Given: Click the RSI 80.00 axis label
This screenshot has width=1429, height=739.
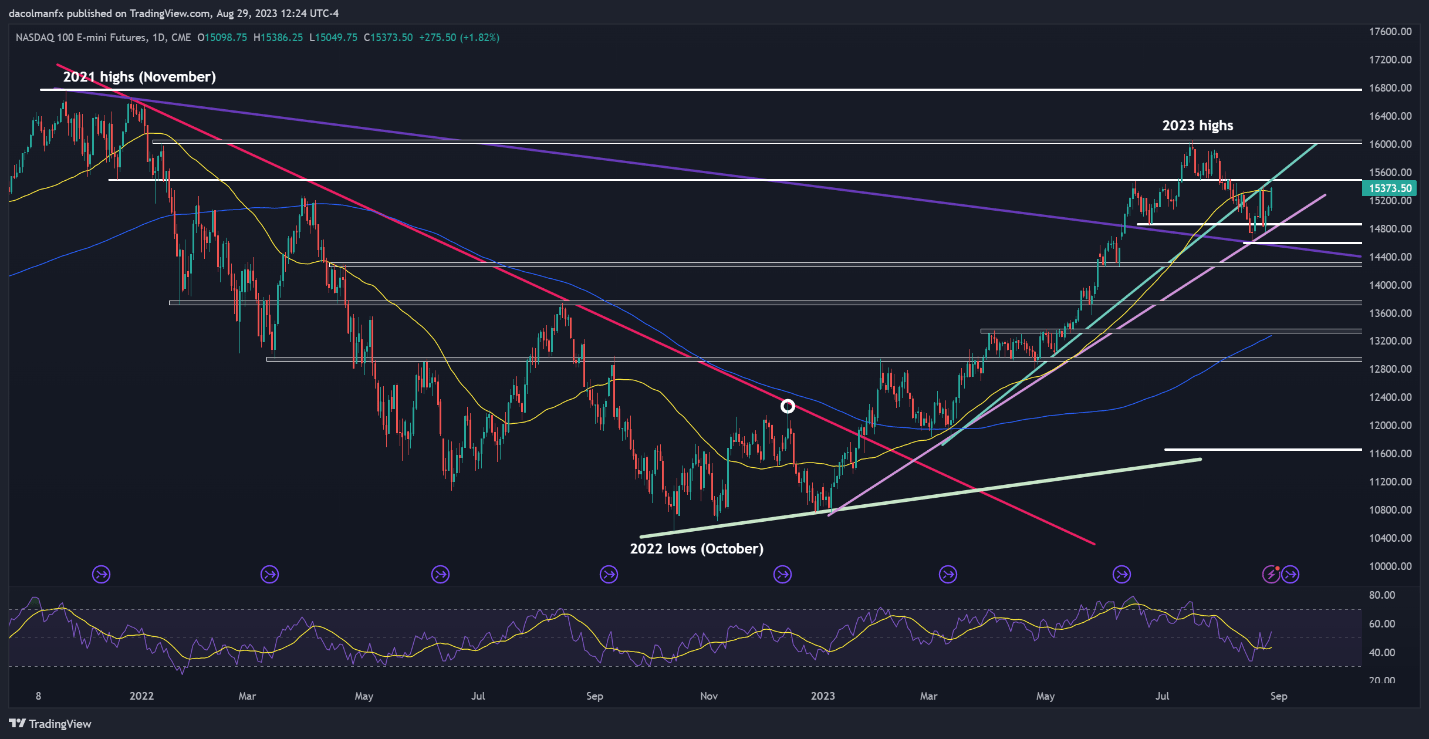Looking at the screenshot, I should click(1382, 595).
